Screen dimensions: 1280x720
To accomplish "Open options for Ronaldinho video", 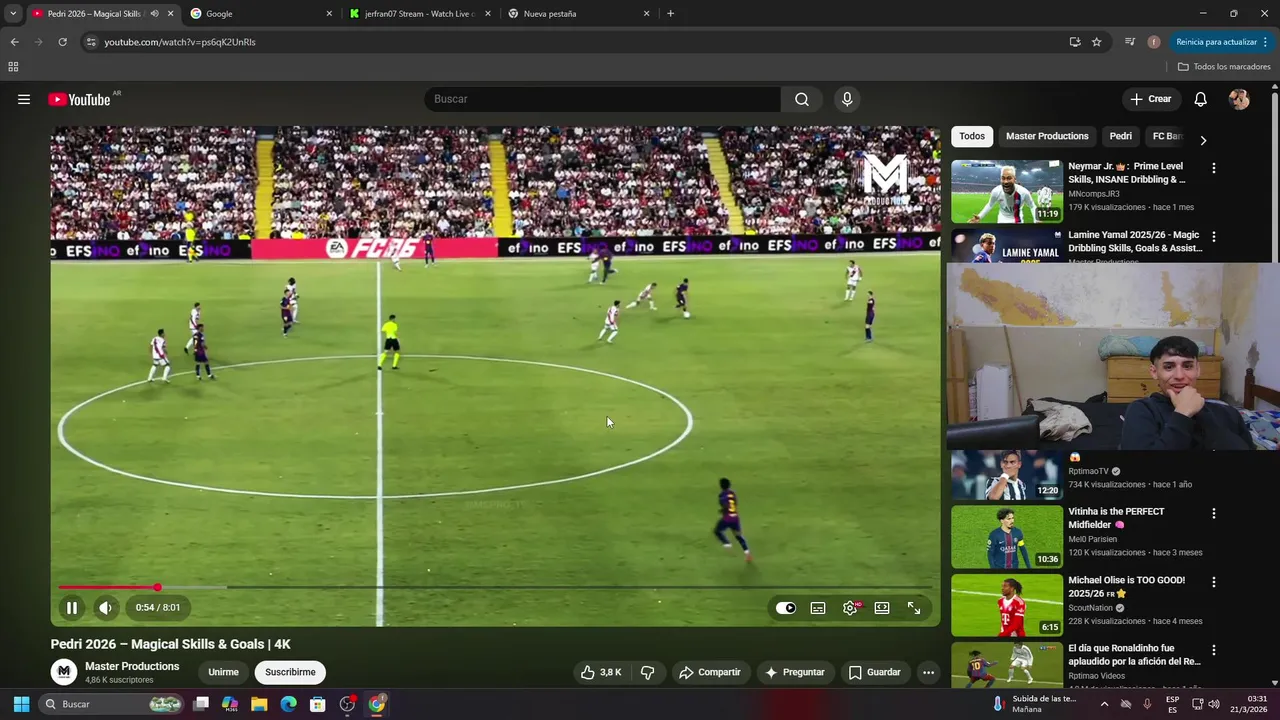I will (x=1214, y=651).
